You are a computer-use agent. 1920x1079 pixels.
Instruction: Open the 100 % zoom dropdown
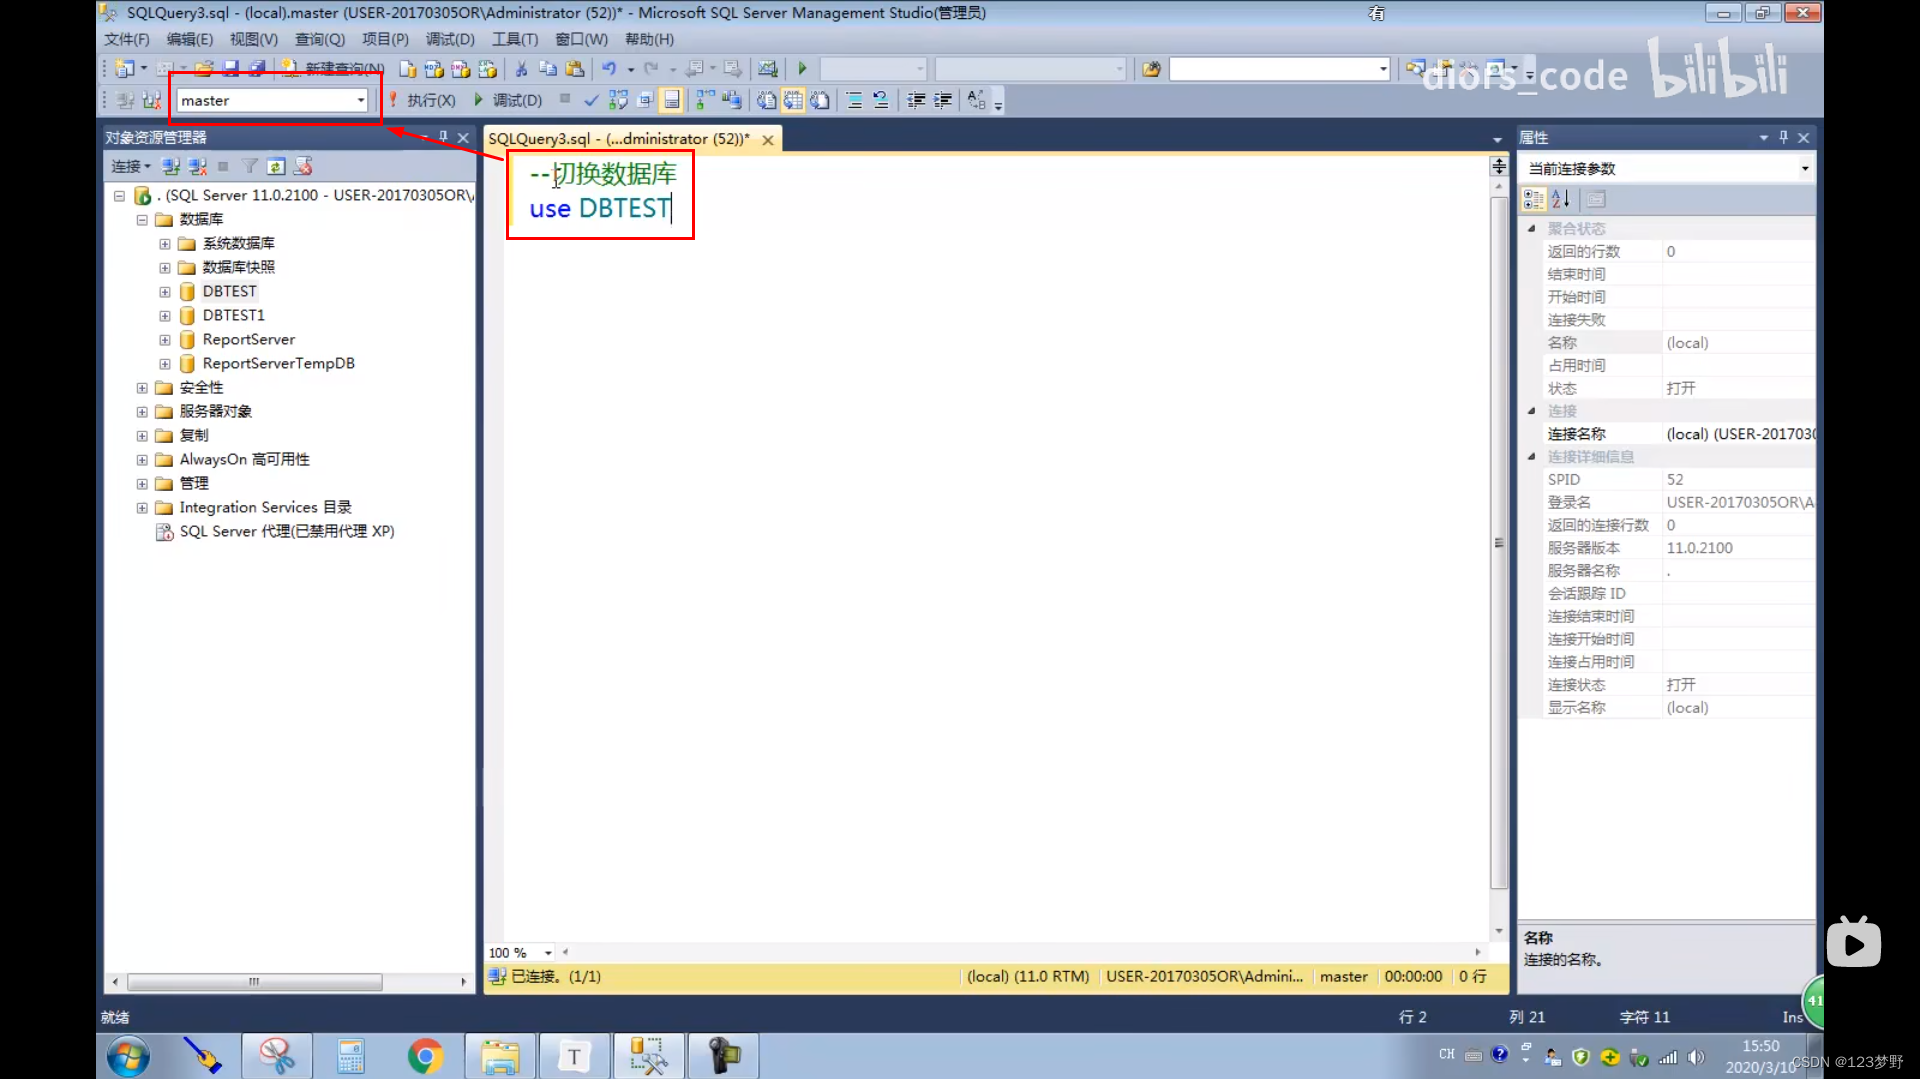[x=548, y=953]
